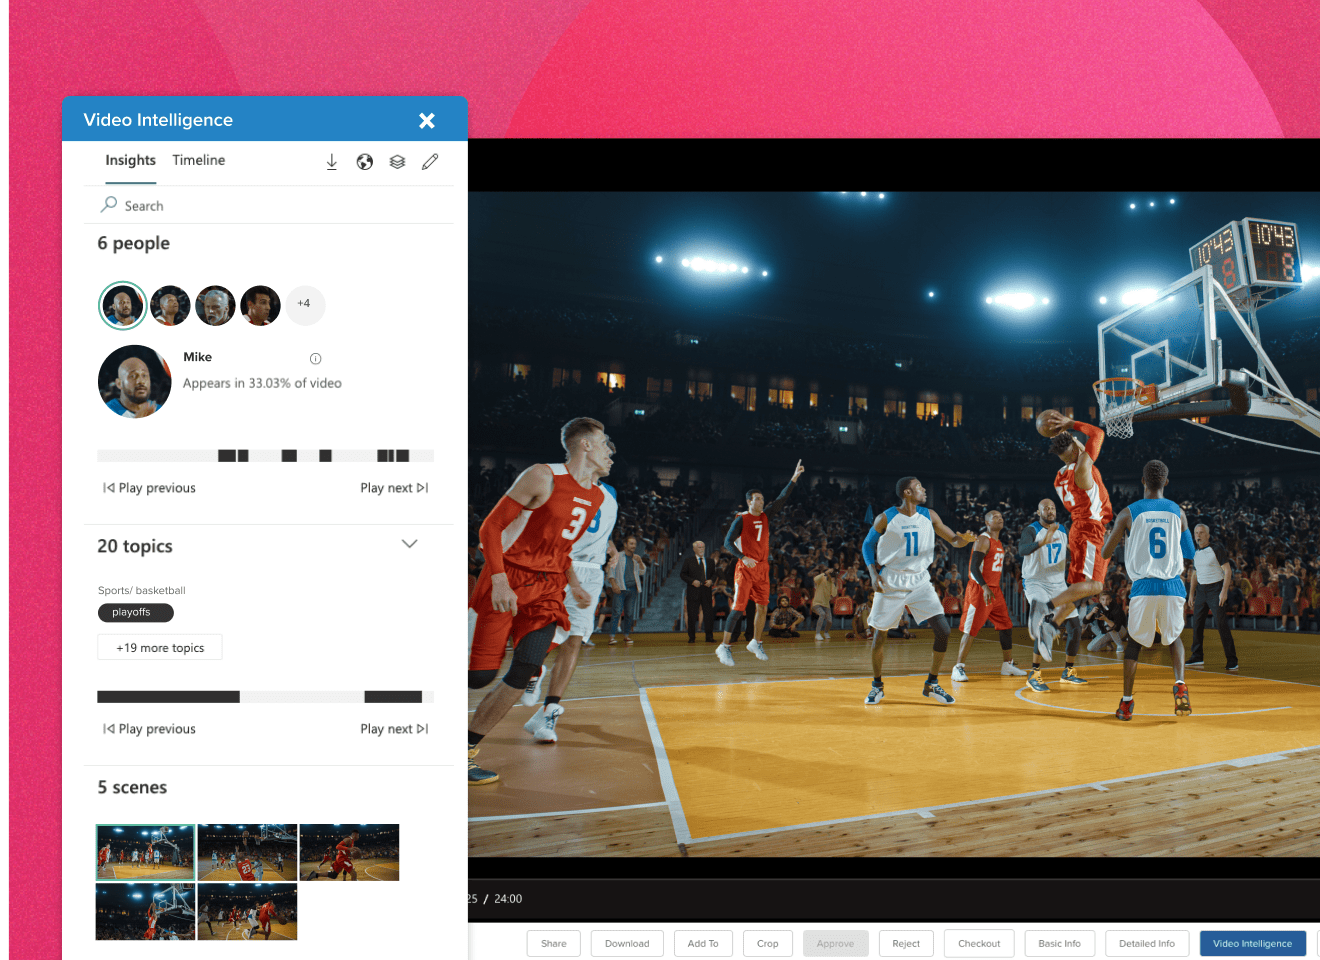Click the Add To button

703,944
